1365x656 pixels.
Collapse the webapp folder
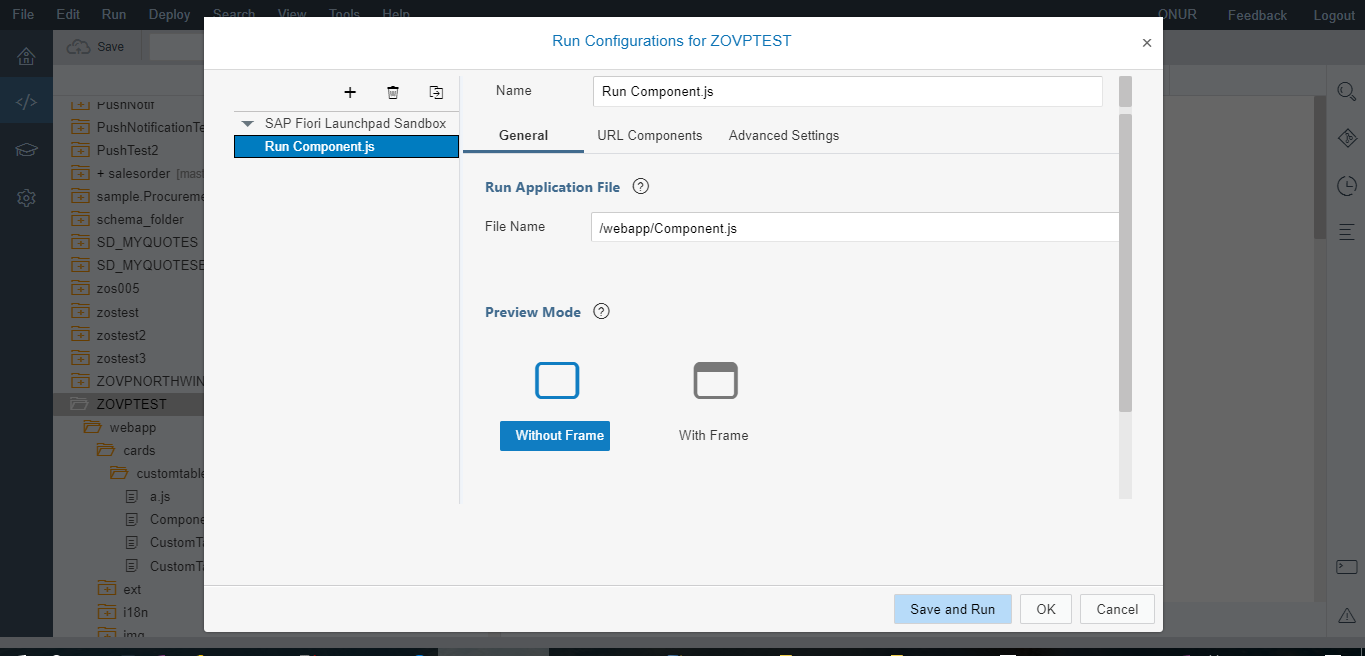92,427
